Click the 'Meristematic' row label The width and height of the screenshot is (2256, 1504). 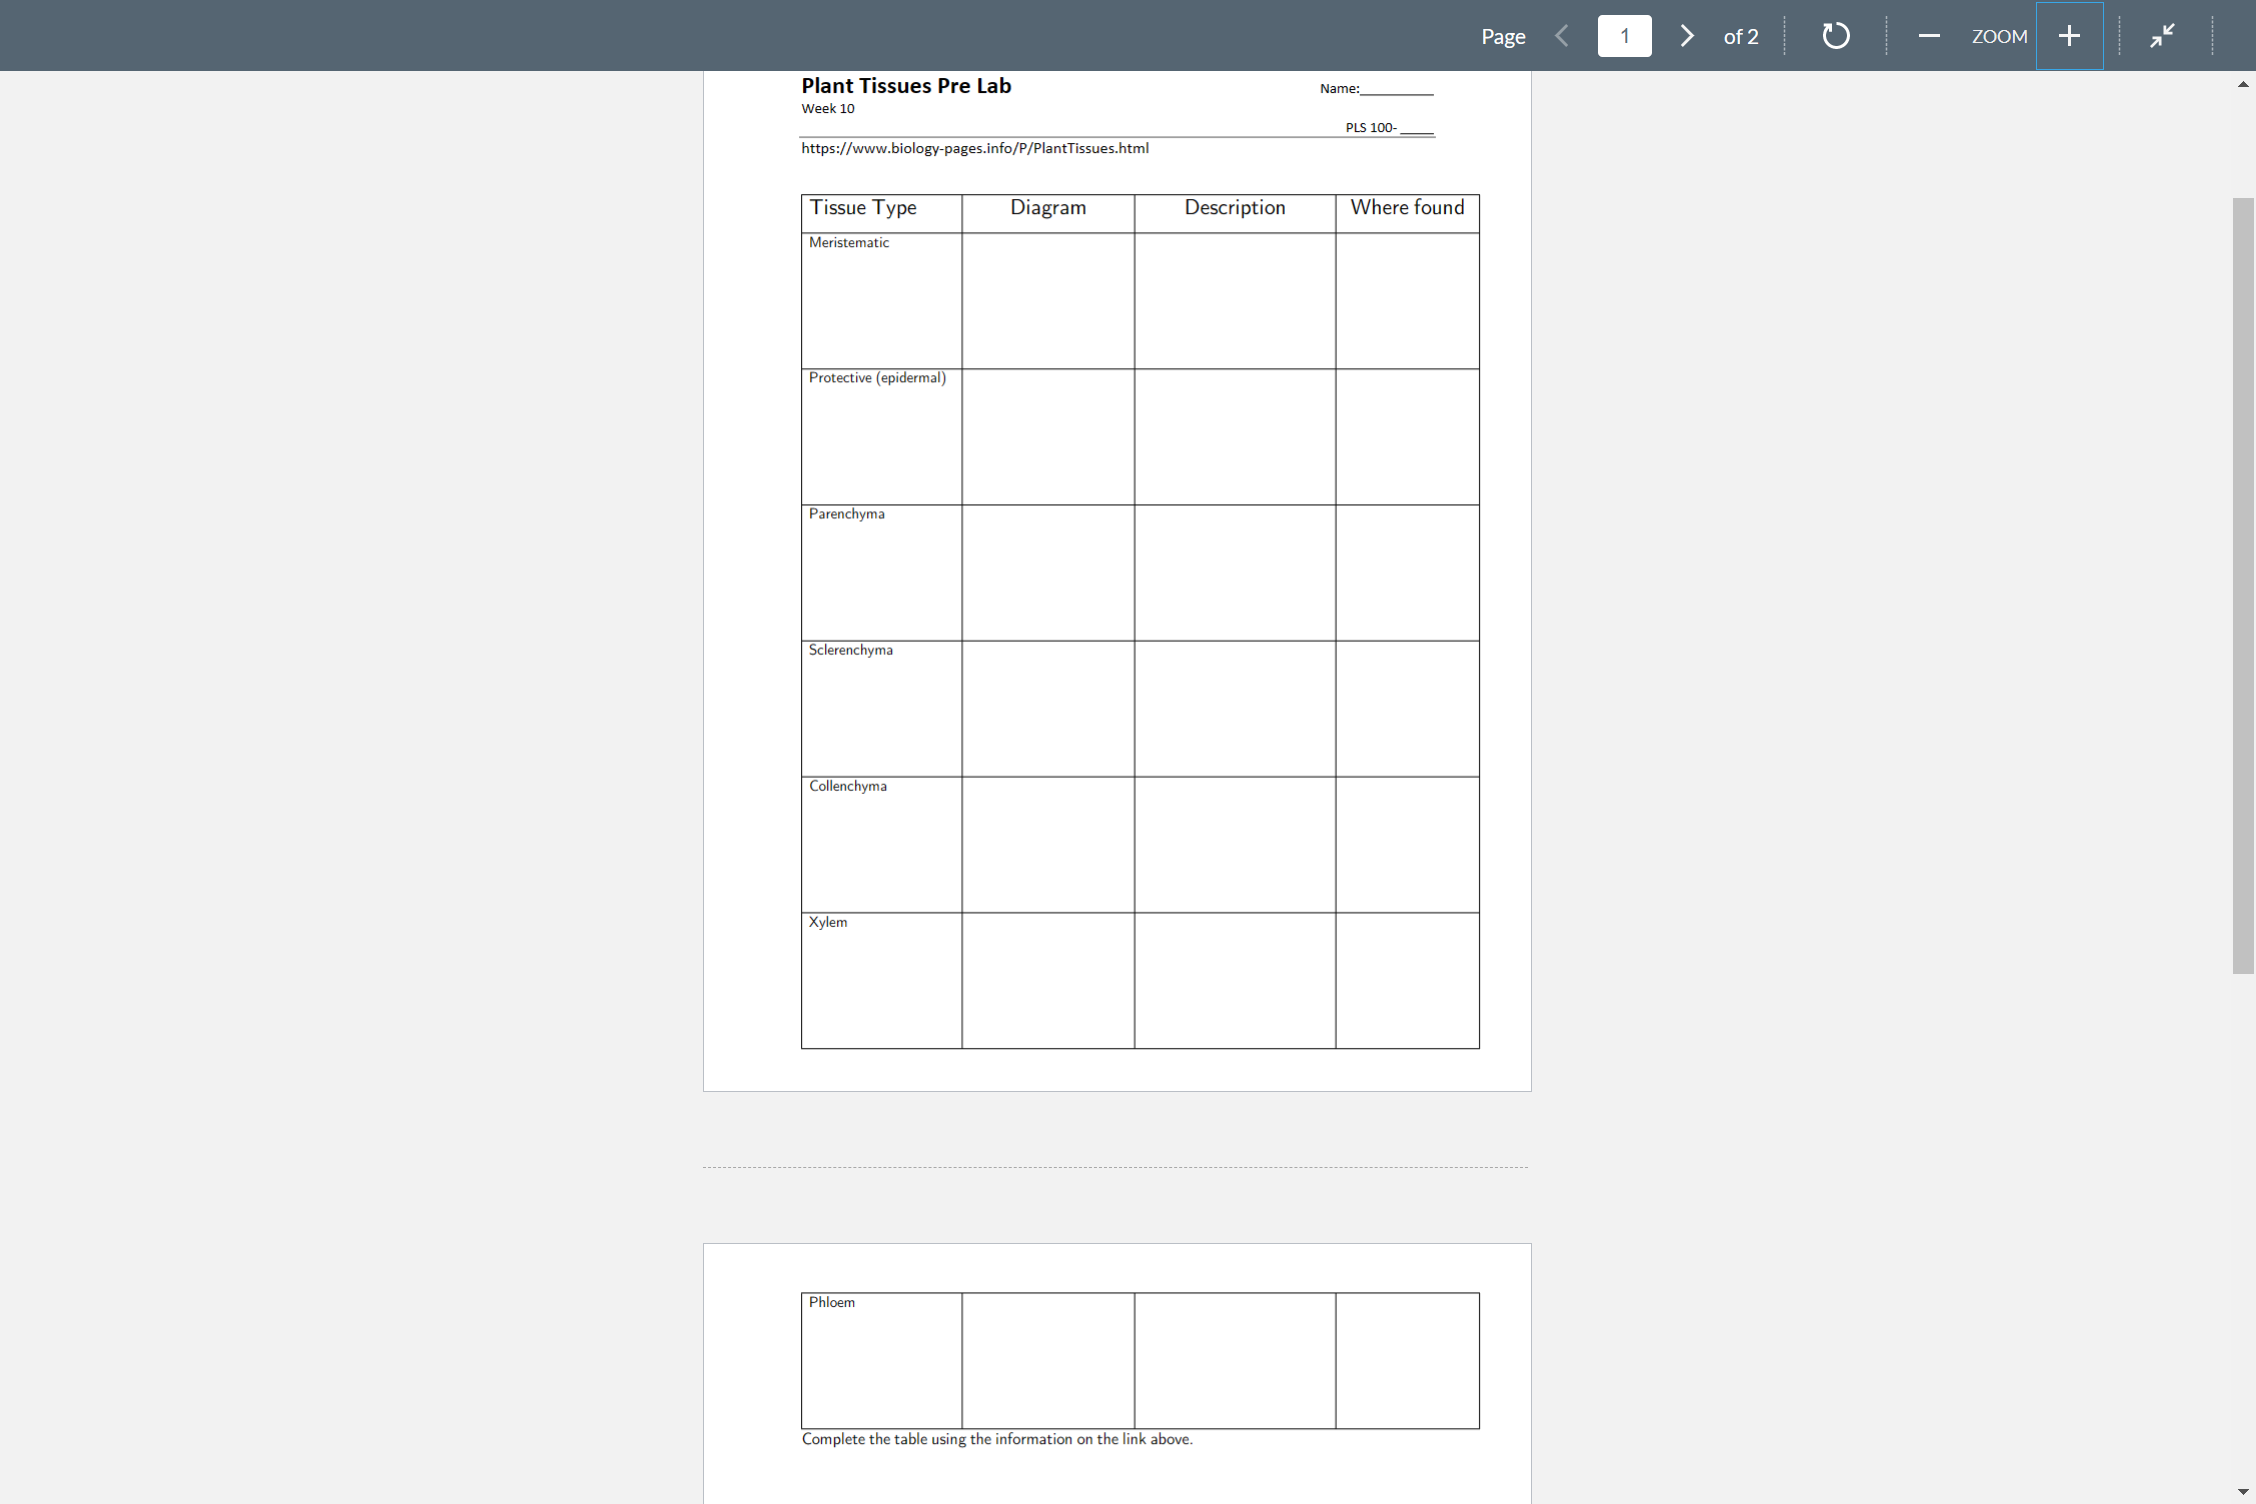tap(849, 243)
